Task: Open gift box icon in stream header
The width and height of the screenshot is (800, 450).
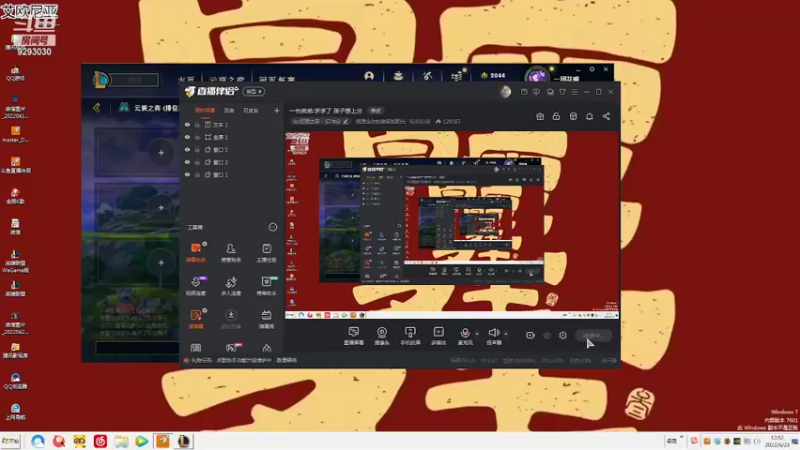Action: point(540,116)
